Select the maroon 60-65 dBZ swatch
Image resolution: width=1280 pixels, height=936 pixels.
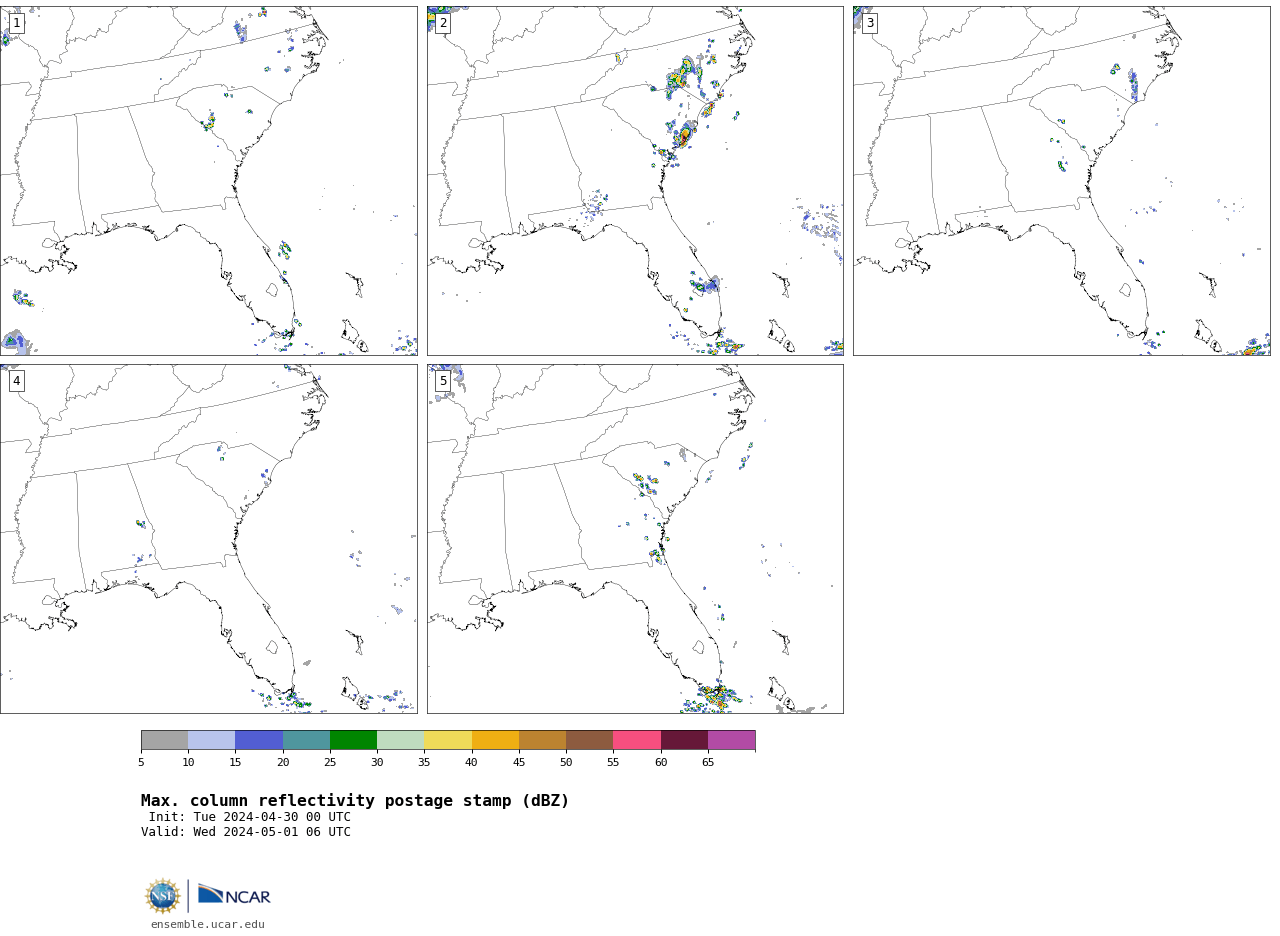(x=684, y=740)
